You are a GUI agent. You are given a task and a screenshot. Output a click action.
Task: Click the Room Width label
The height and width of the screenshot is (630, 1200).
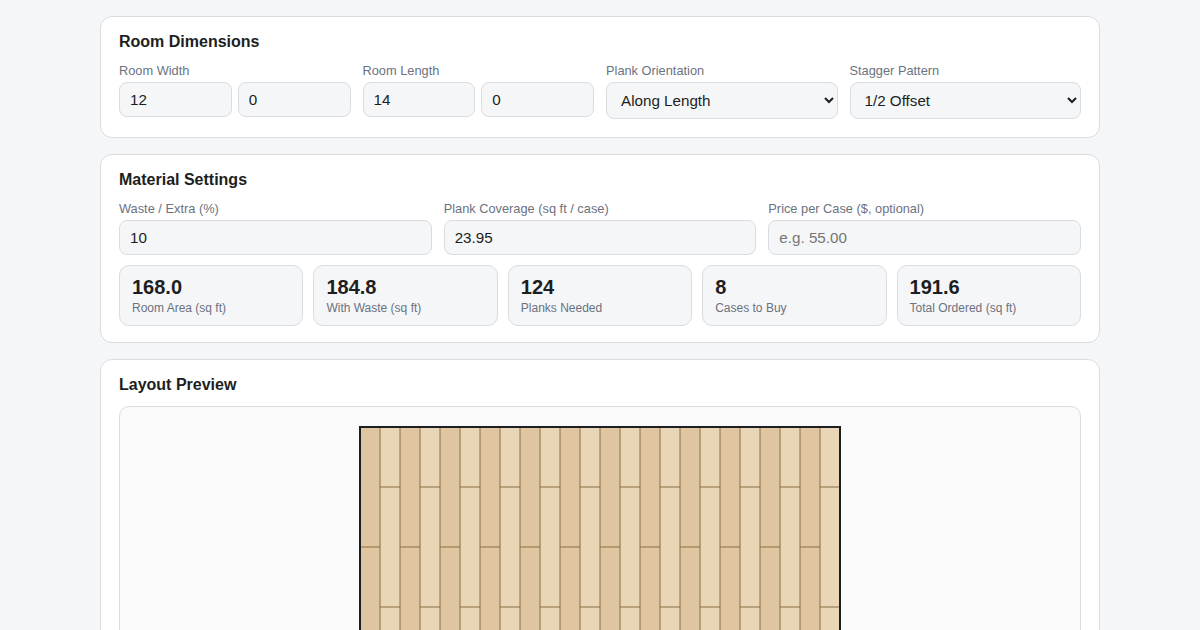[x=154, y=71]
